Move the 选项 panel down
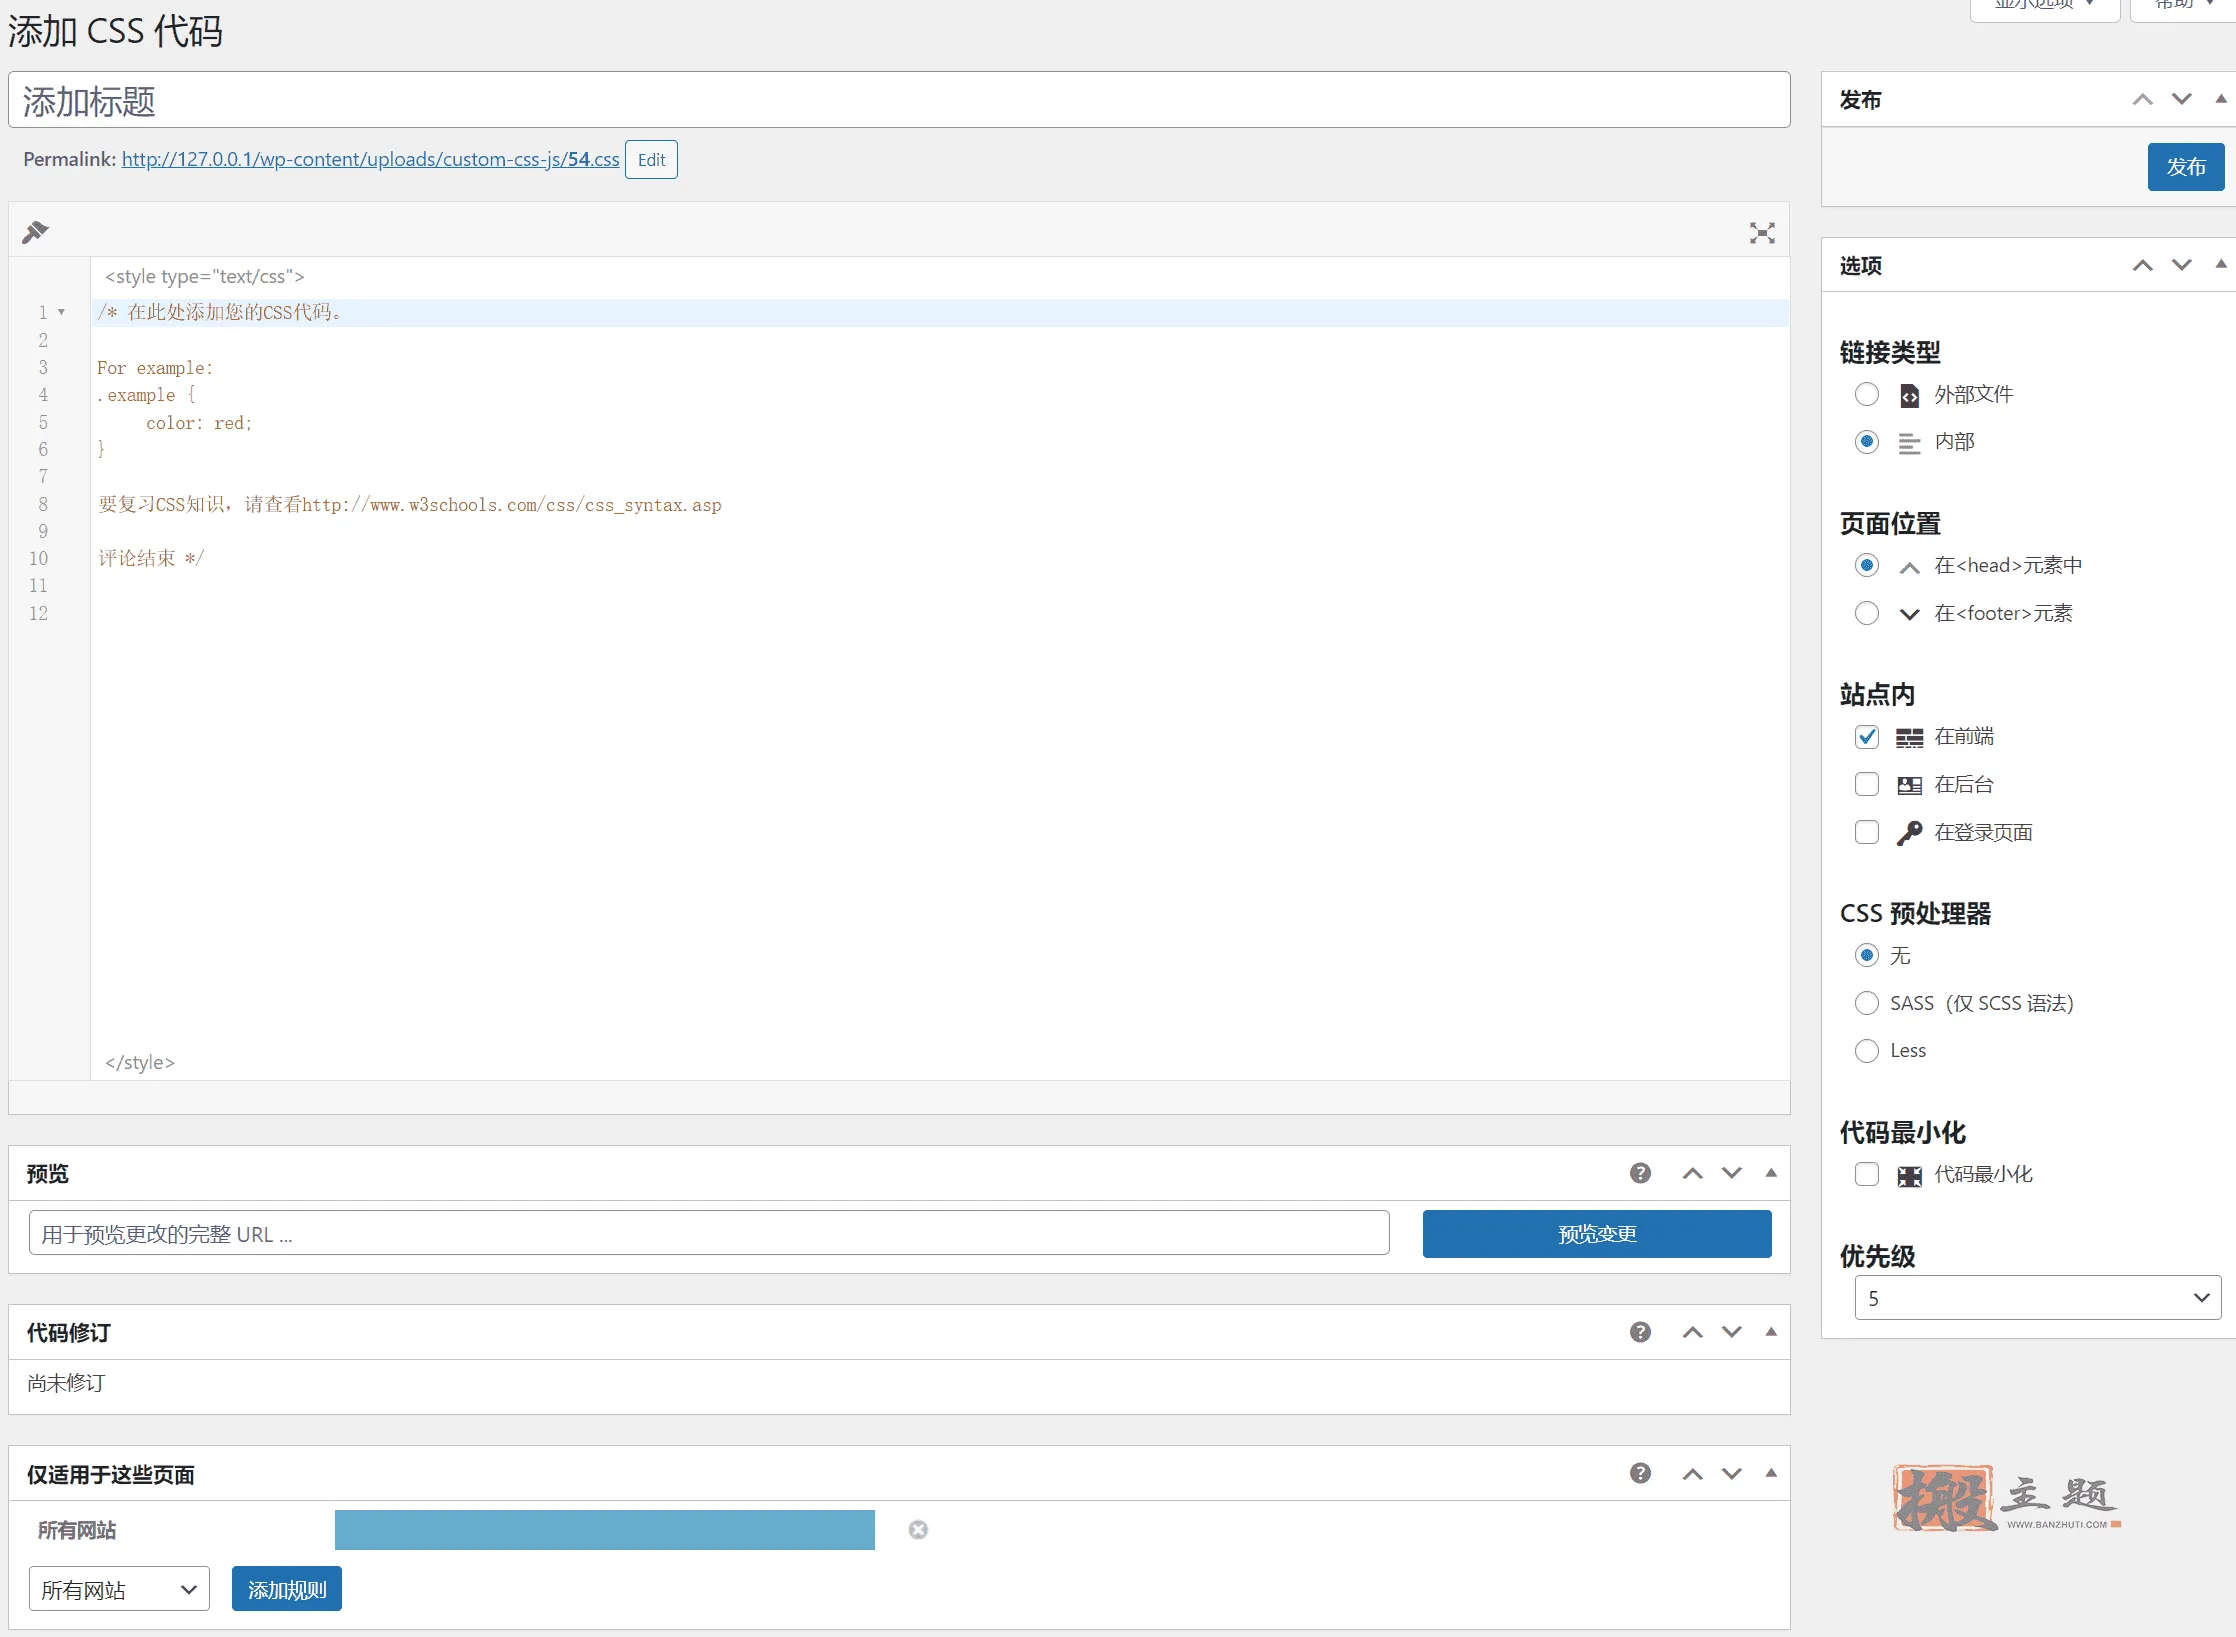 2182,265
